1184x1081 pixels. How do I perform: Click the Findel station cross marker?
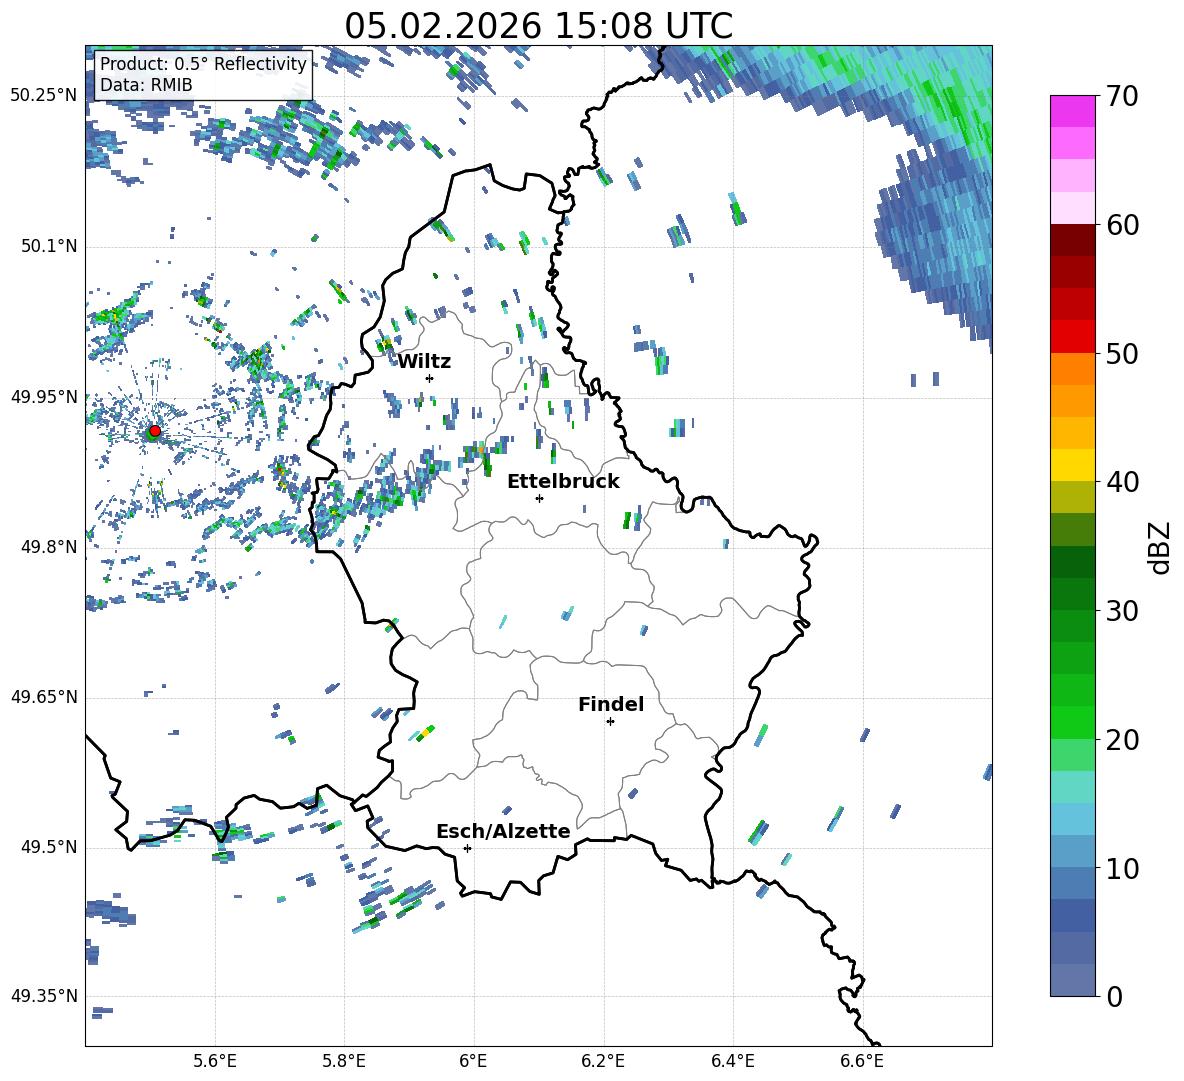tap(610, 722)
